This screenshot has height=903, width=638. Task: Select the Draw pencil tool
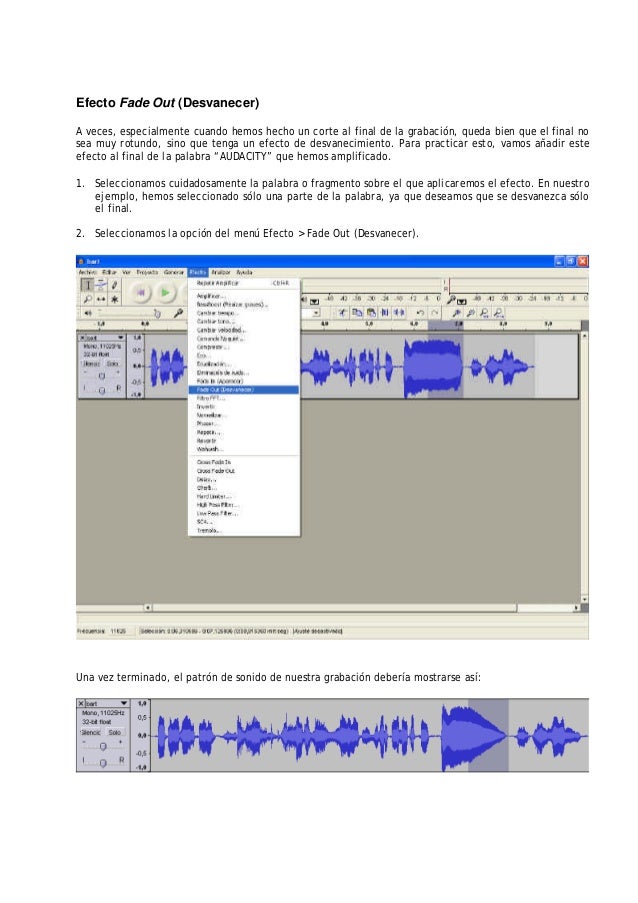point(115,285)
